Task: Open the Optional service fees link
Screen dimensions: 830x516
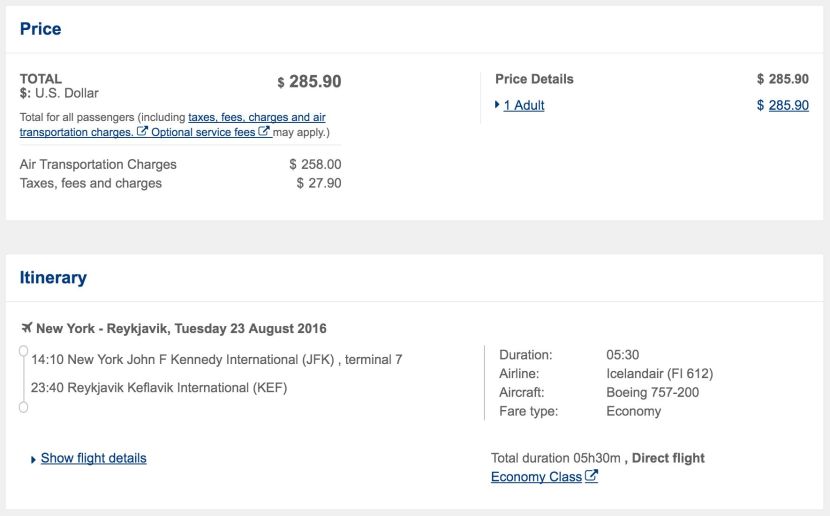Action: click(203, 132)
